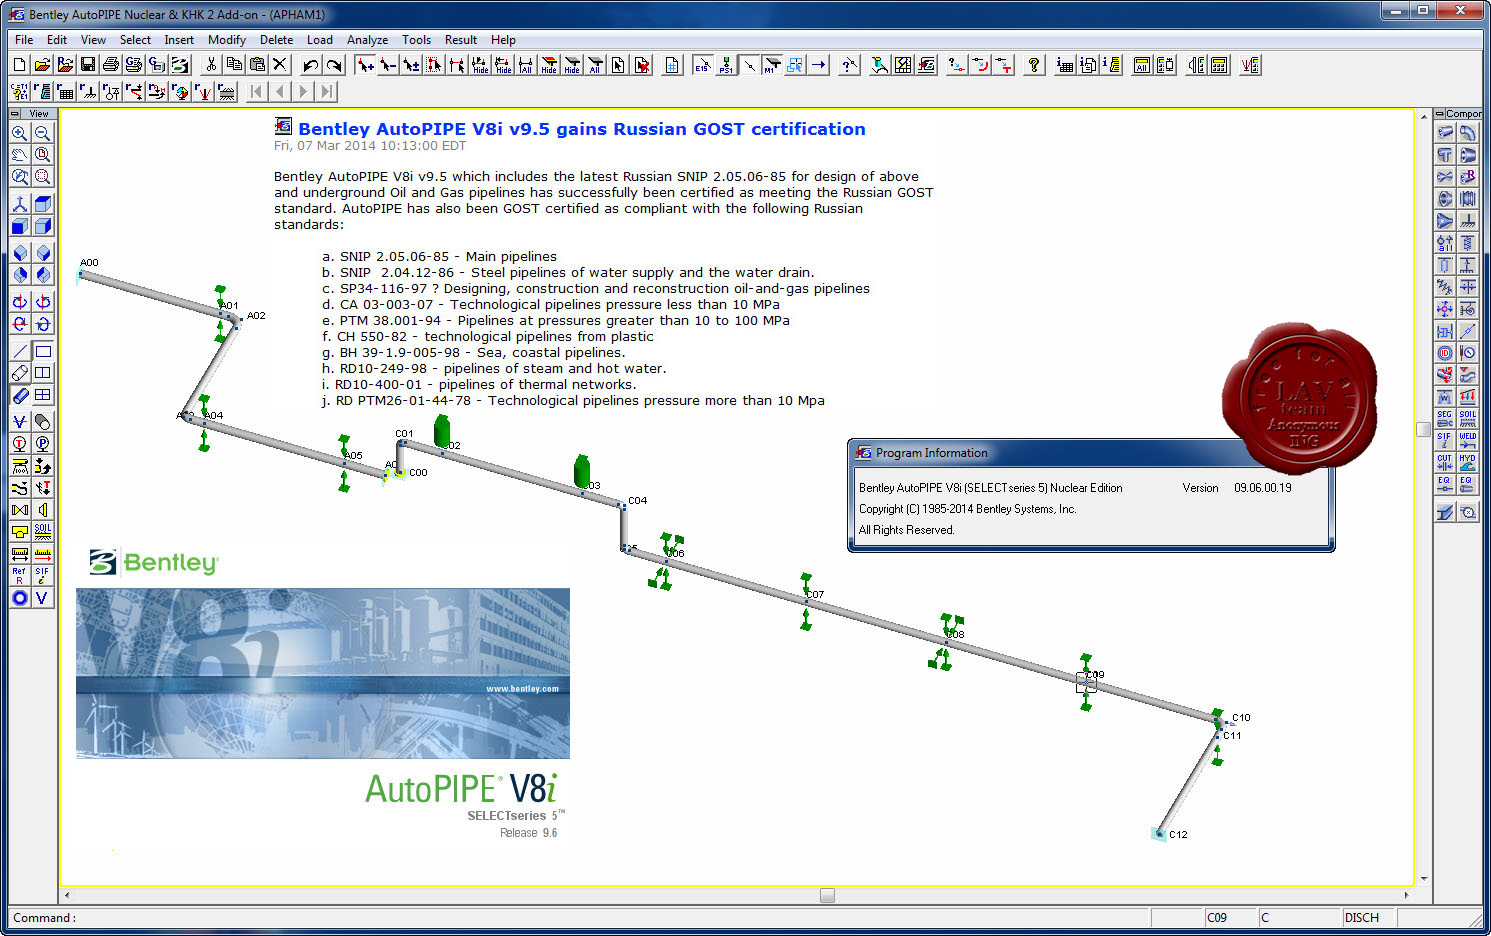Open the File menu

pos(24,40)
